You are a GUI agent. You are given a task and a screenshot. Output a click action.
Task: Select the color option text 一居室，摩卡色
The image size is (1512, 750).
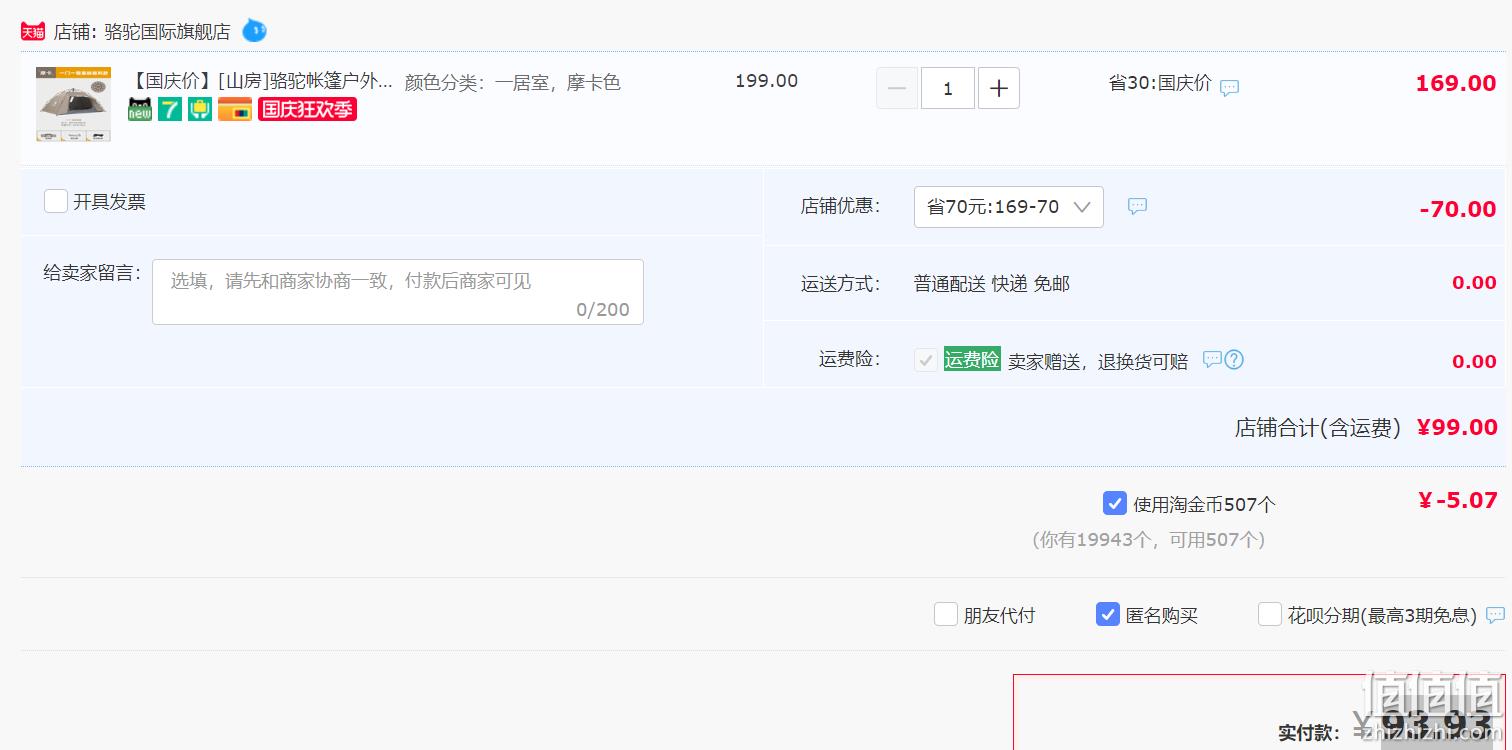pos(558,83)
